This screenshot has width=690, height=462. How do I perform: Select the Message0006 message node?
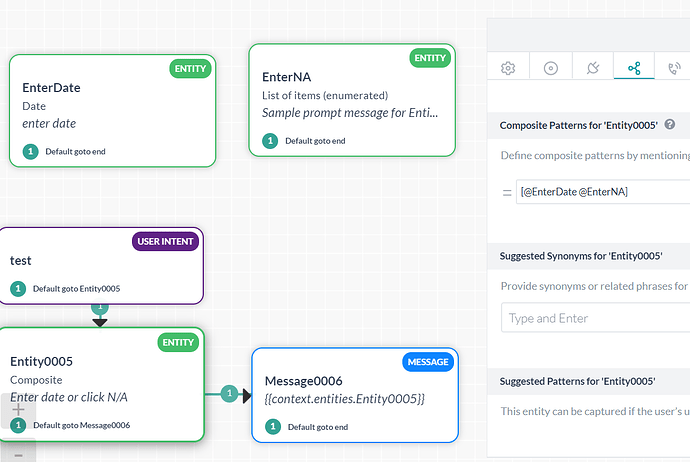tap(354, 385)
